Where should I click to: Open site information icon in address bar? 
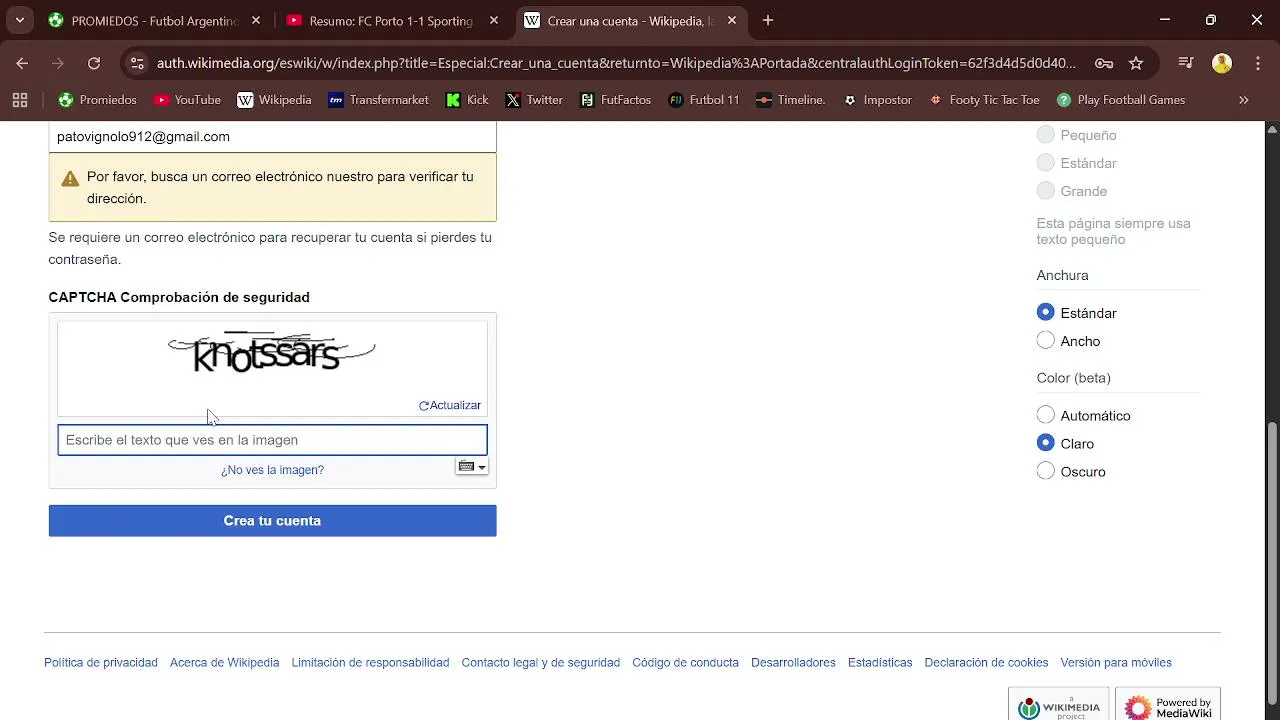pos(138,63)
